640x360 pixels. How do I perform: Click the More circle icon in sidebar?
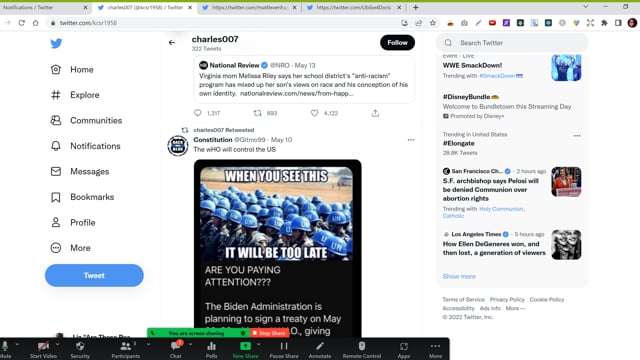coord(56,248)
